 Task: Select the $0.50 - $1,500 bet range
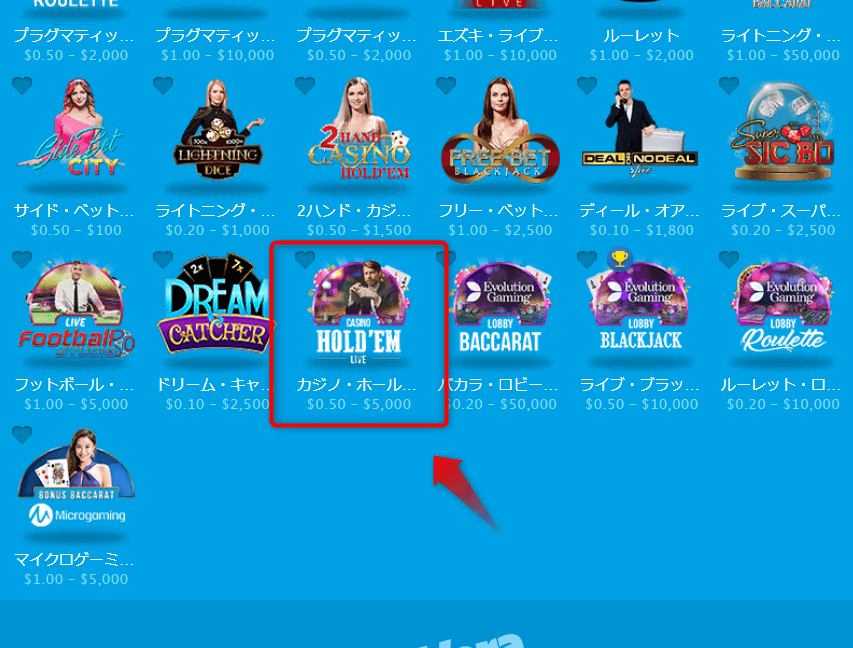[x=359, y=230]
